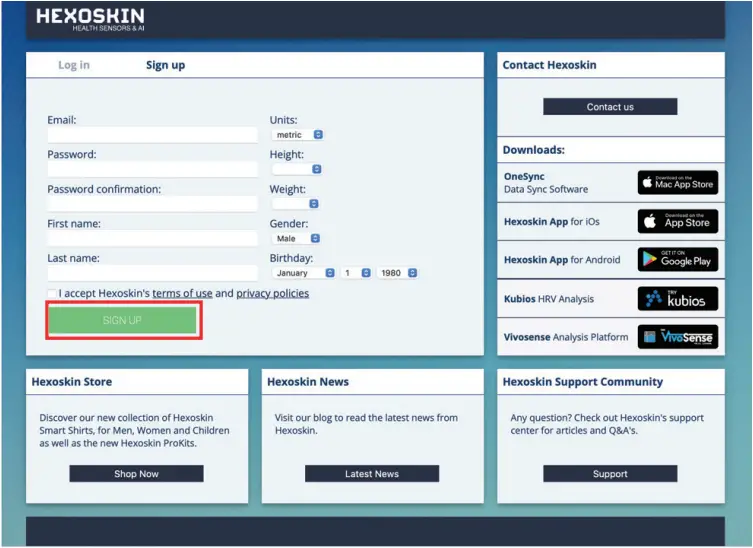Click the Contact us button
This screenshot has width=753, height=548.
(610, 107)
